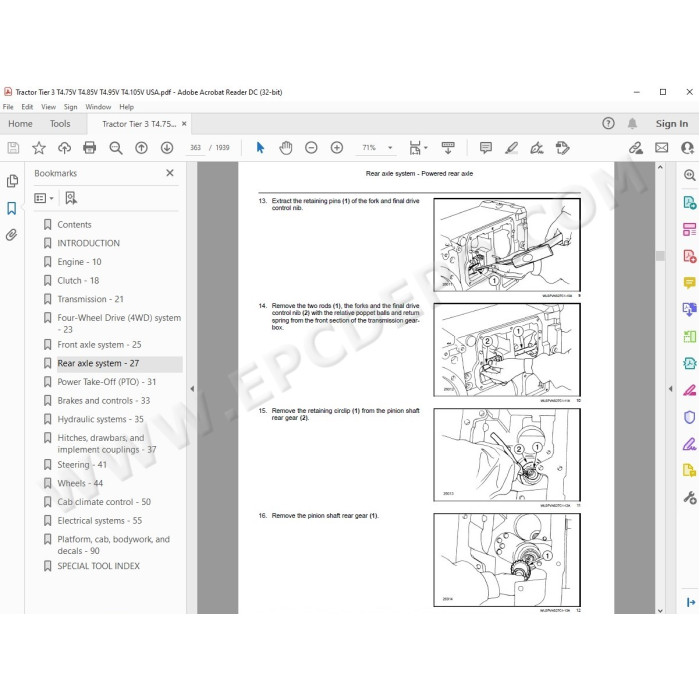Open the Help question mark
Screen dimensions: 700x700
click(608, 123)
